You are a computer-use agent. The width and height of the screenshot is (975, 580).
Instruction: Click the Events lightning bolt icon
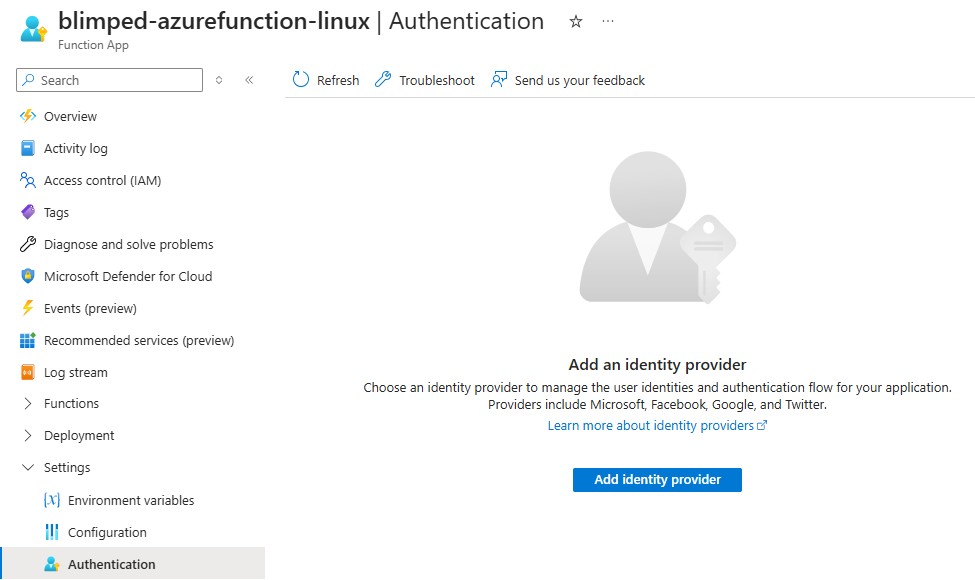(28, 308)
